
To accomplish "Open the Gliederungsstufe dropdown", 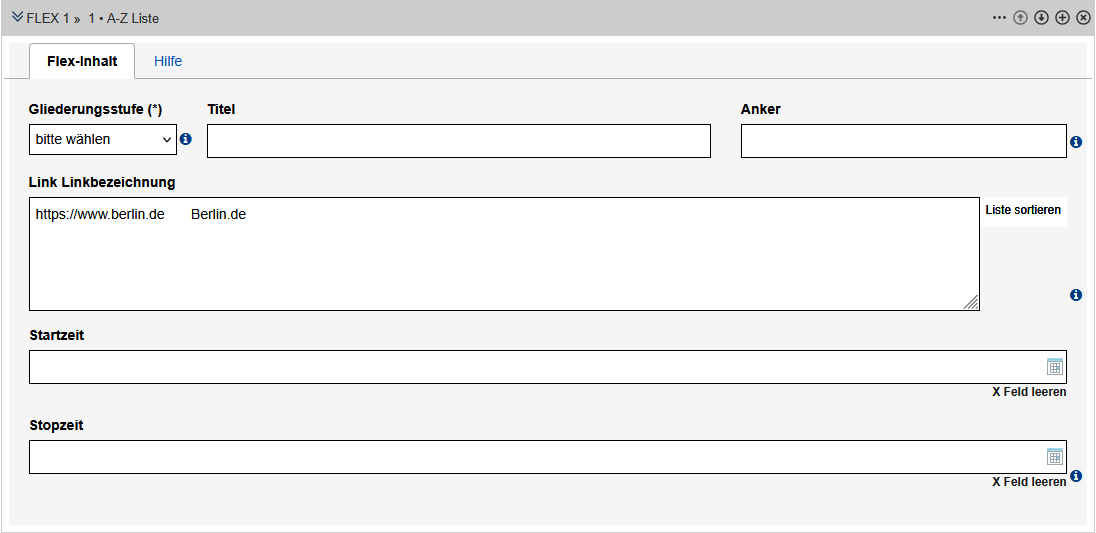I will 103,140.
